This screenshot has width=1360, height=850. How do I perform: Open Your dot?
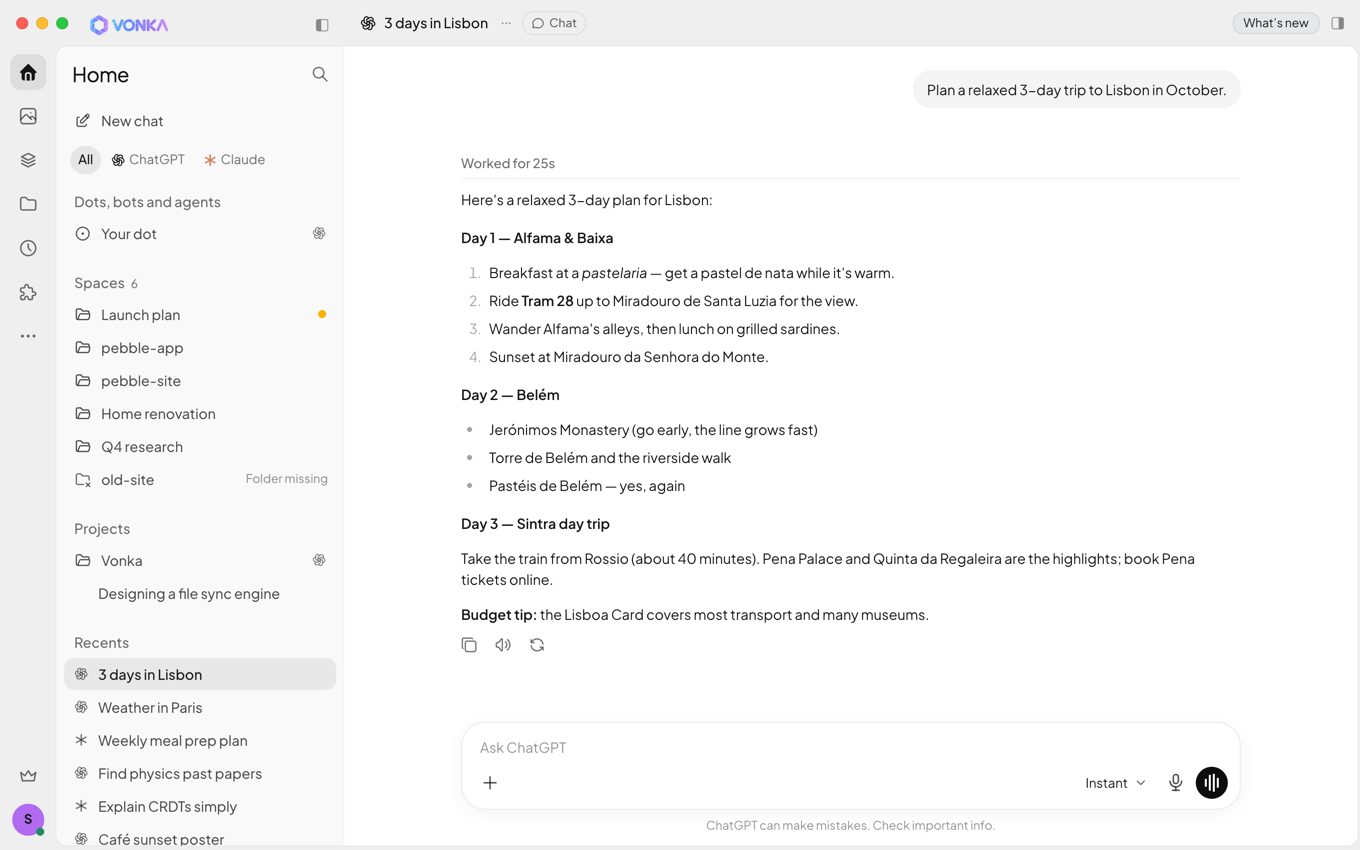coord(200,234)
